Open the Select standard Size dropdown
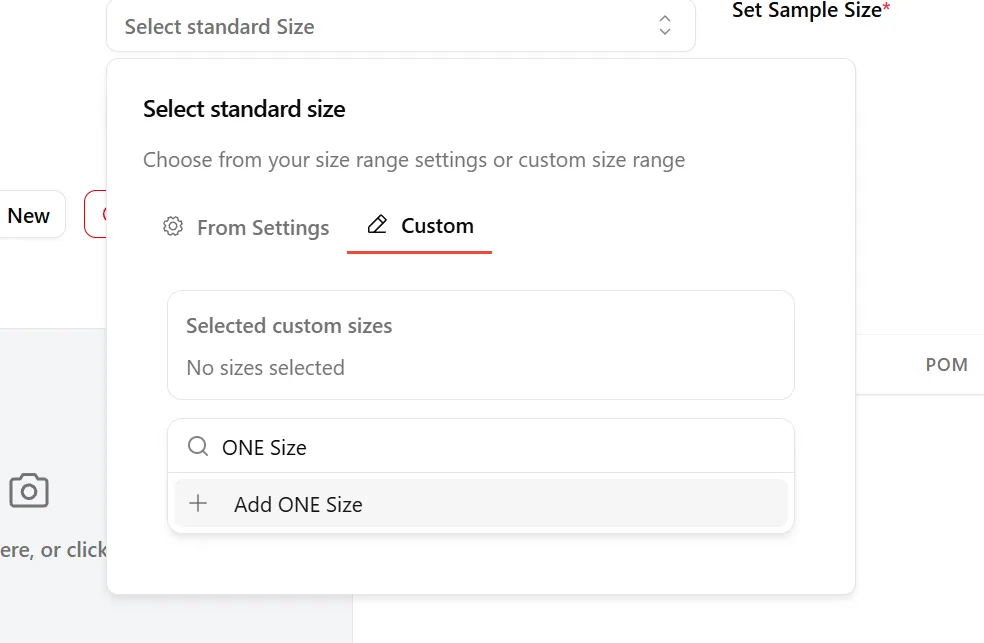 point(401,26)
